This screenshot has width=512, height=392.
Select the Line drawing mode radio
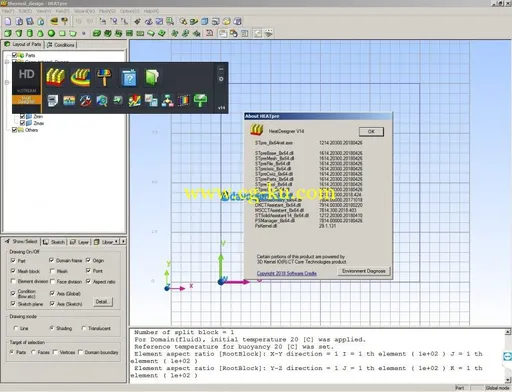click(16, 328)
